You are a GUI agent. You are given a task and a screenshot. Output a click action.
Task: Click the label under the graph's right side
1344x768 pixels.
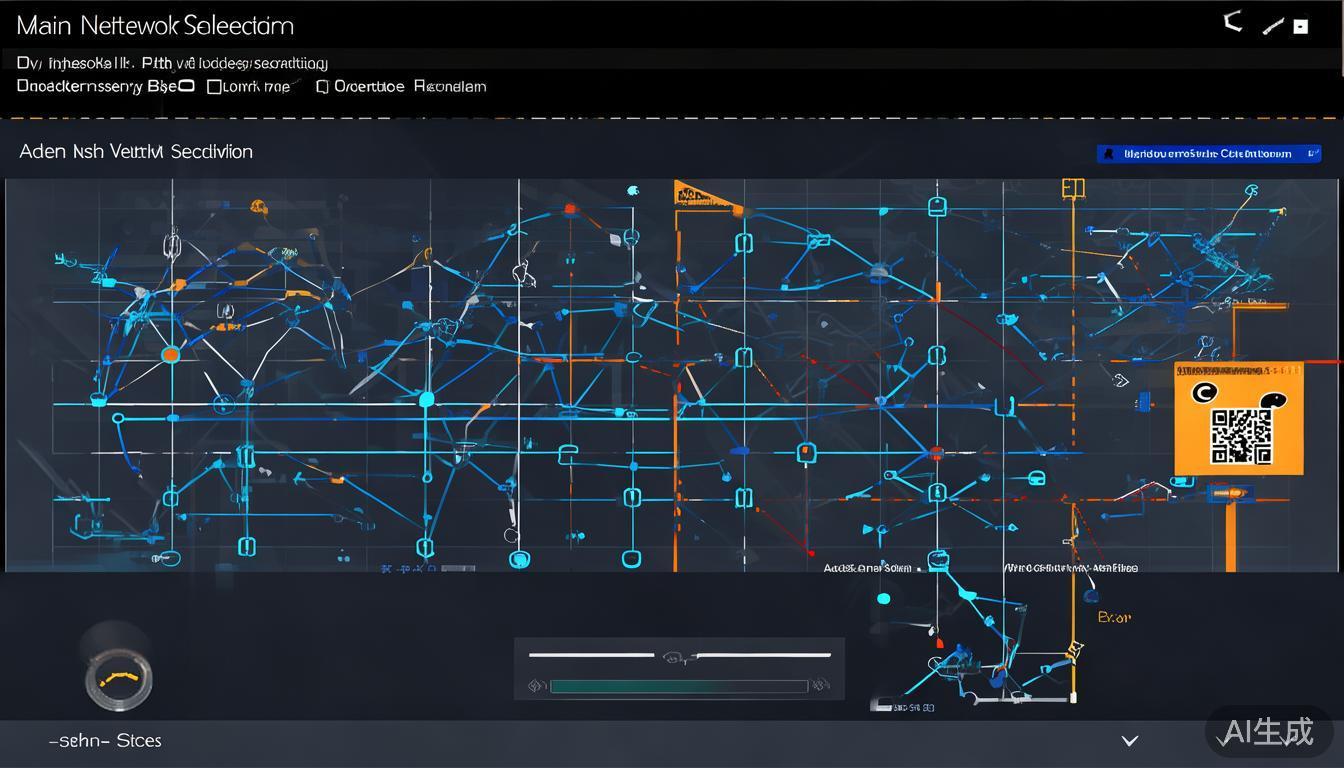click(x=1070, y=568)
